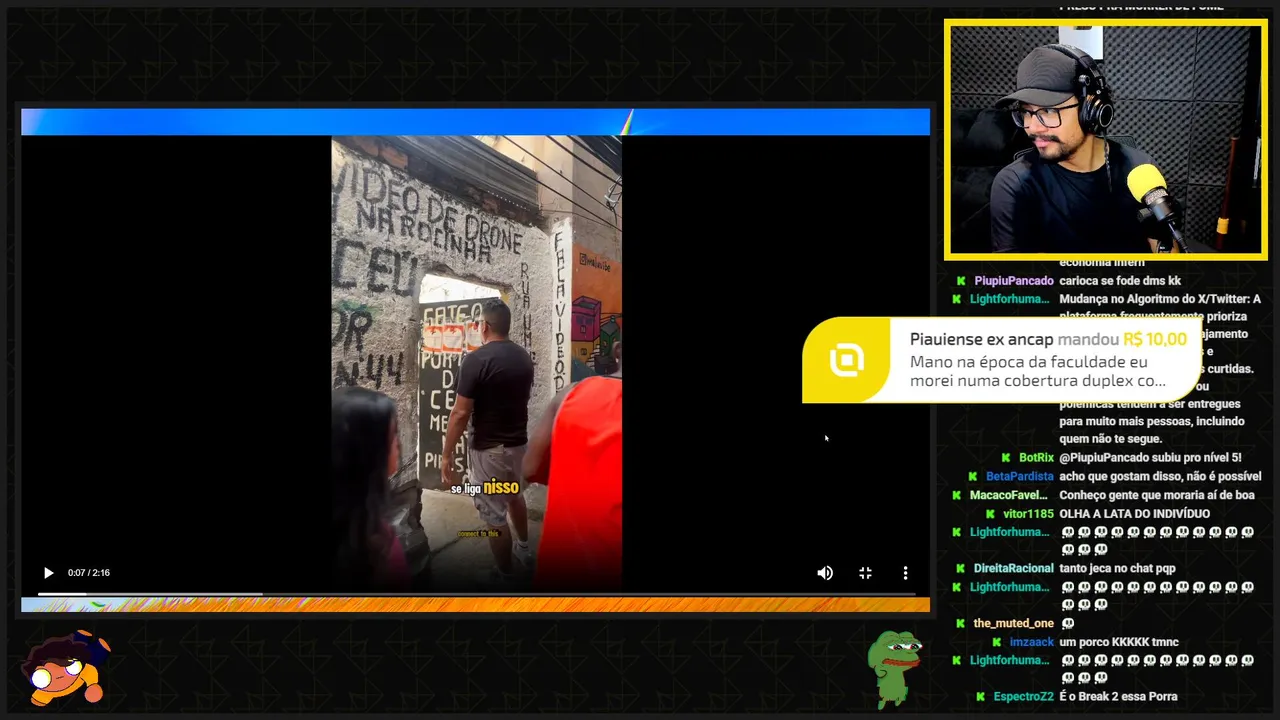Click the "OLHA A LATA DO INDIVÍDUO" message
Screen dimensions: 1280x720
[x=1134, y=514]
